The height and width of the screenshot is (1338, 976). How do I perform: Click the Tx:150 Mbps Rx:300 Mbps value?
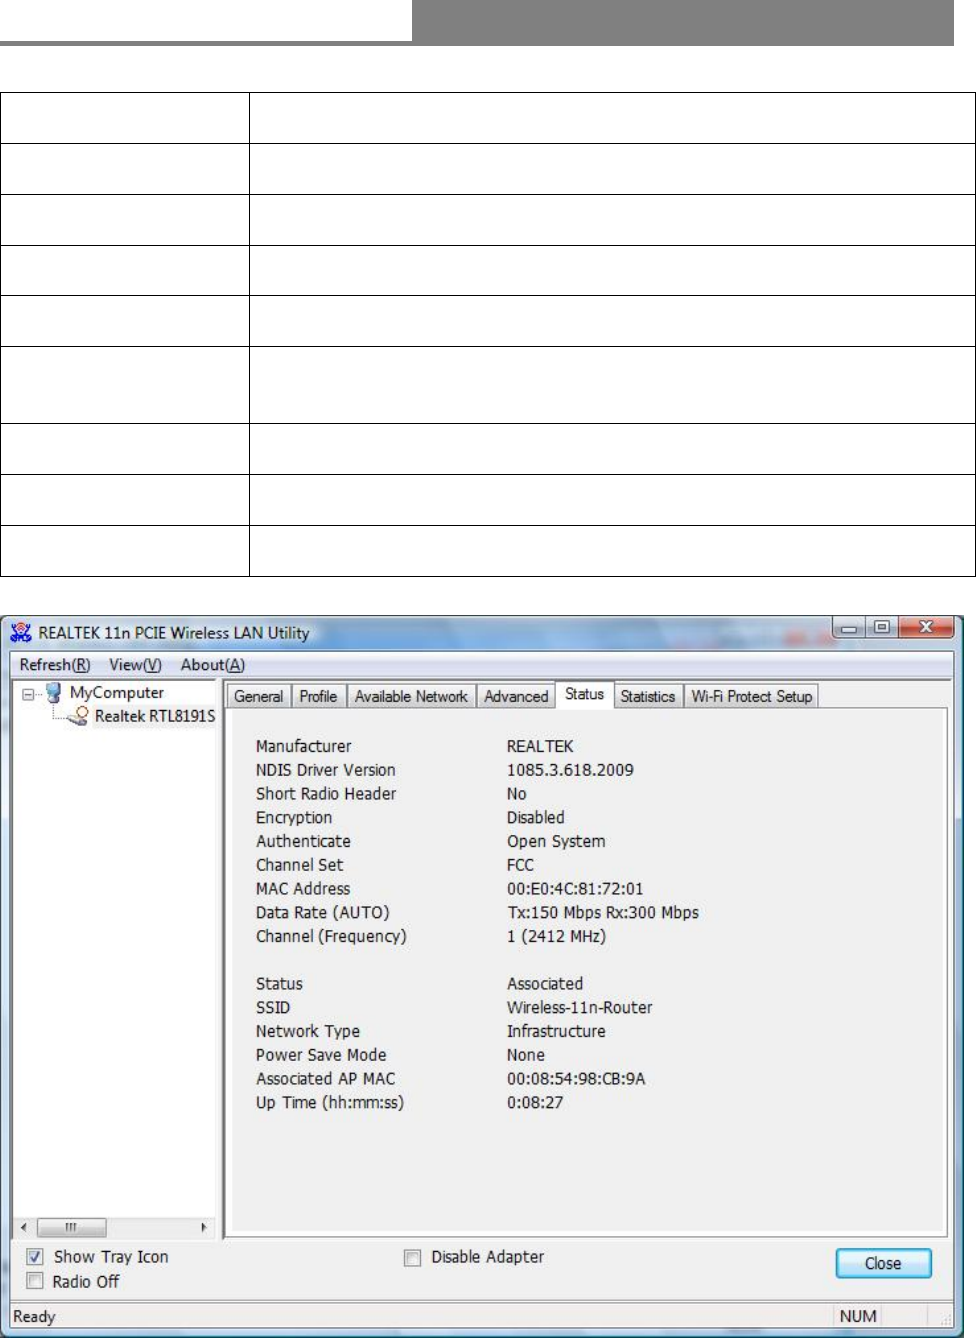pyautogui.click(x=603, y=913)
